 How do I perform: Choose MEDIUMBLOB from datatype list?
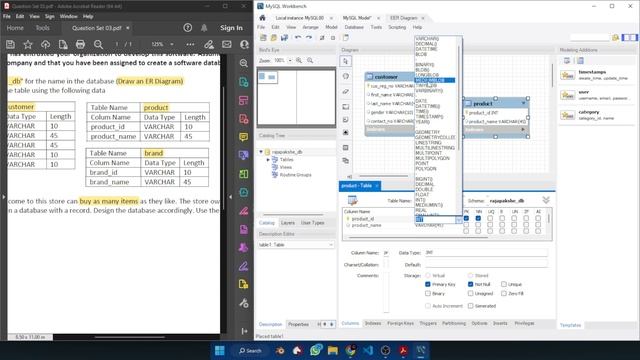coord(435,80)
